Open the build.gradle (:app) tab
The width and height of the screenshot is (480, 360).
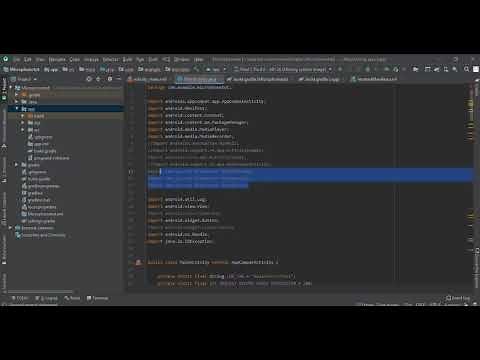(319, 79)
